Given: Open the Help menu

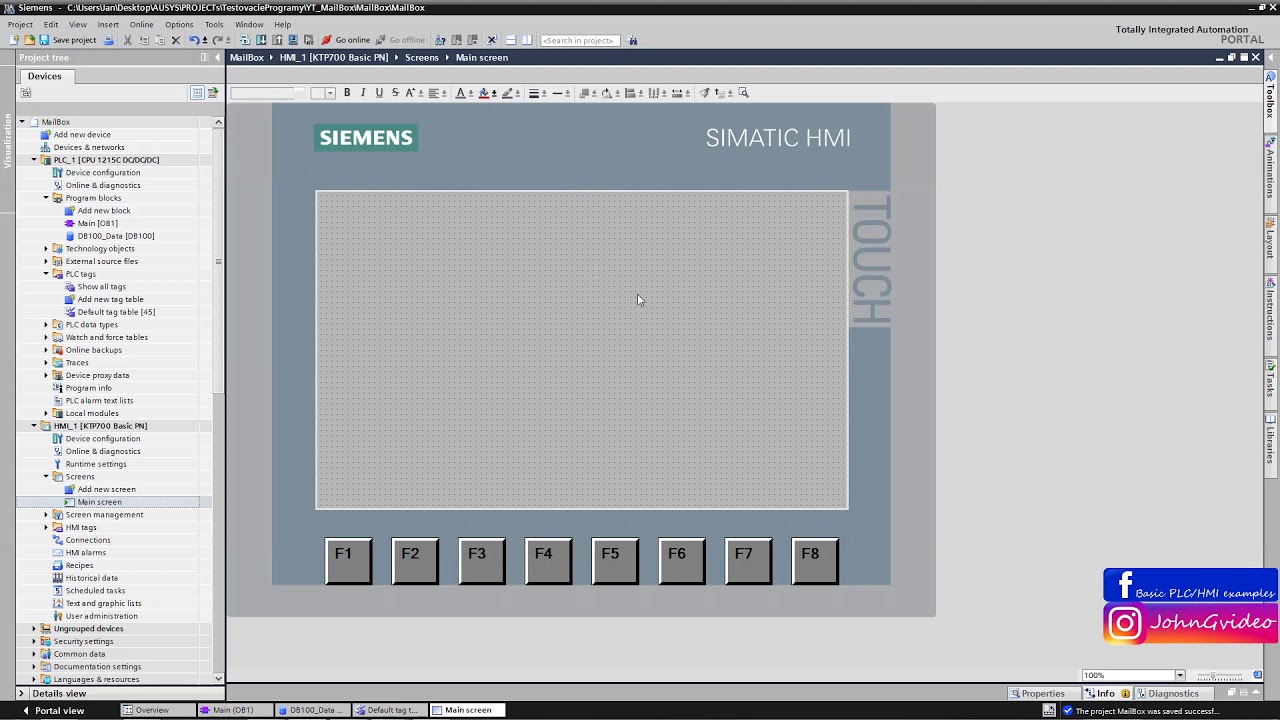Looking at the screenshot, I should (x=282, y=24).
